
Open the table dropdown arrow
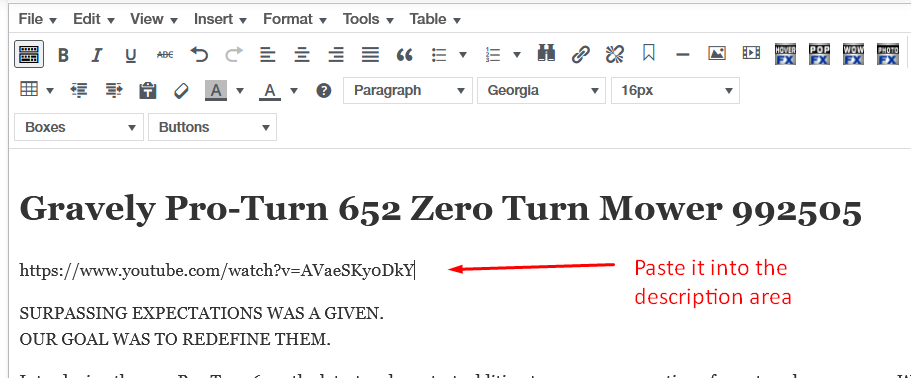click(x=49, y=91)
